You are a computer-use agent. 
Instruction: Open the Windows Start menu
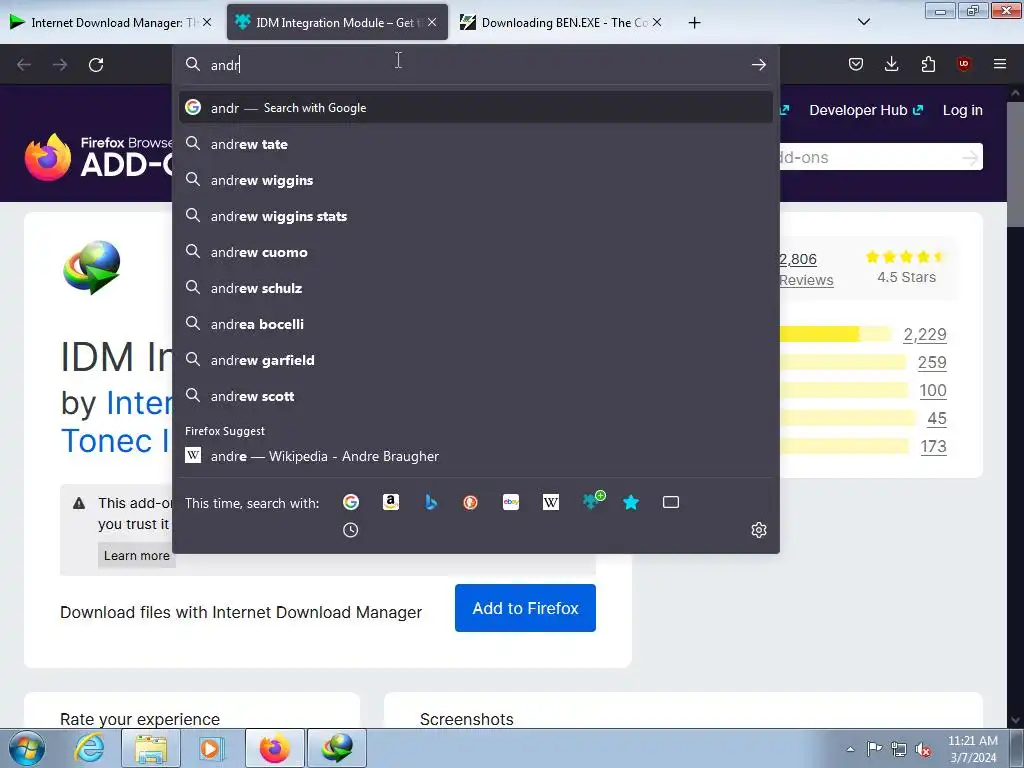[26, 748]
